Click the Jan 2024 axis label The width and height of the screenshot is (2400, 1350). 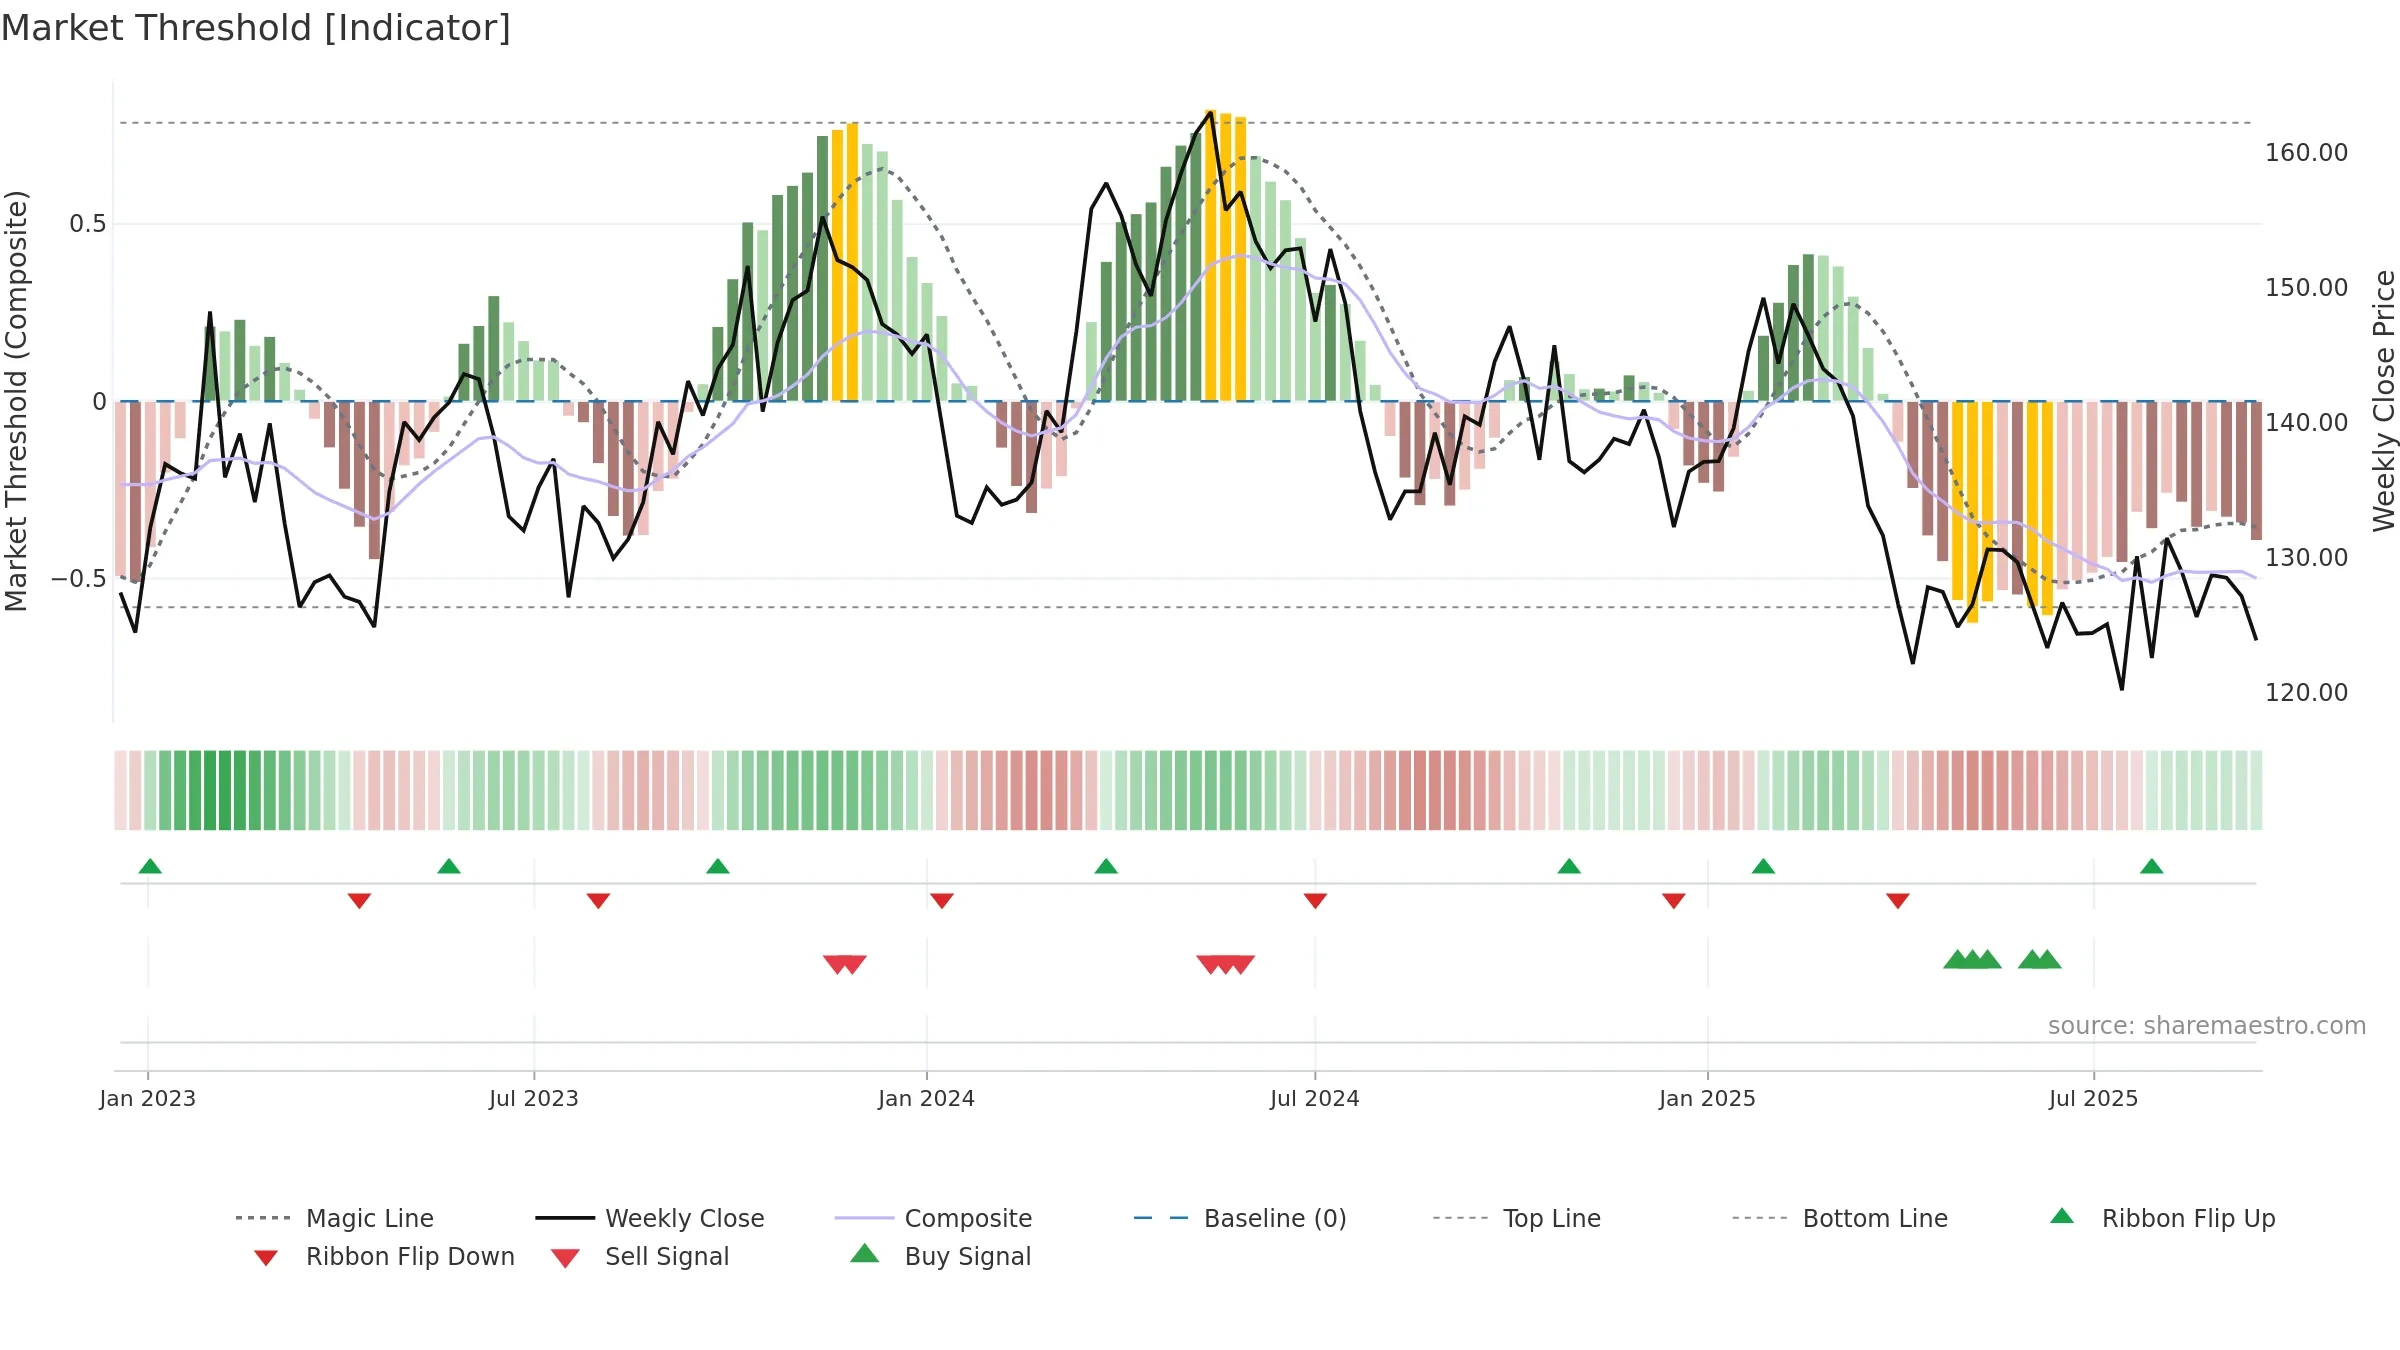point(927,1098)
